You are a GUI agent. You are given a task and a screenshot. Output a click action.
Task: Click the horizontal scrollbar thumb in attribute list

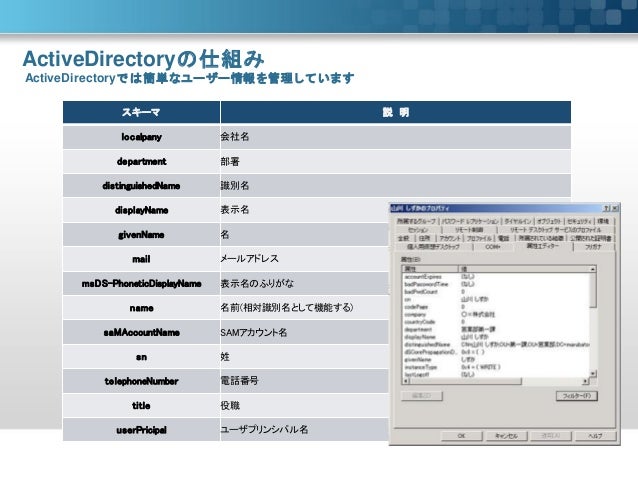465,381
